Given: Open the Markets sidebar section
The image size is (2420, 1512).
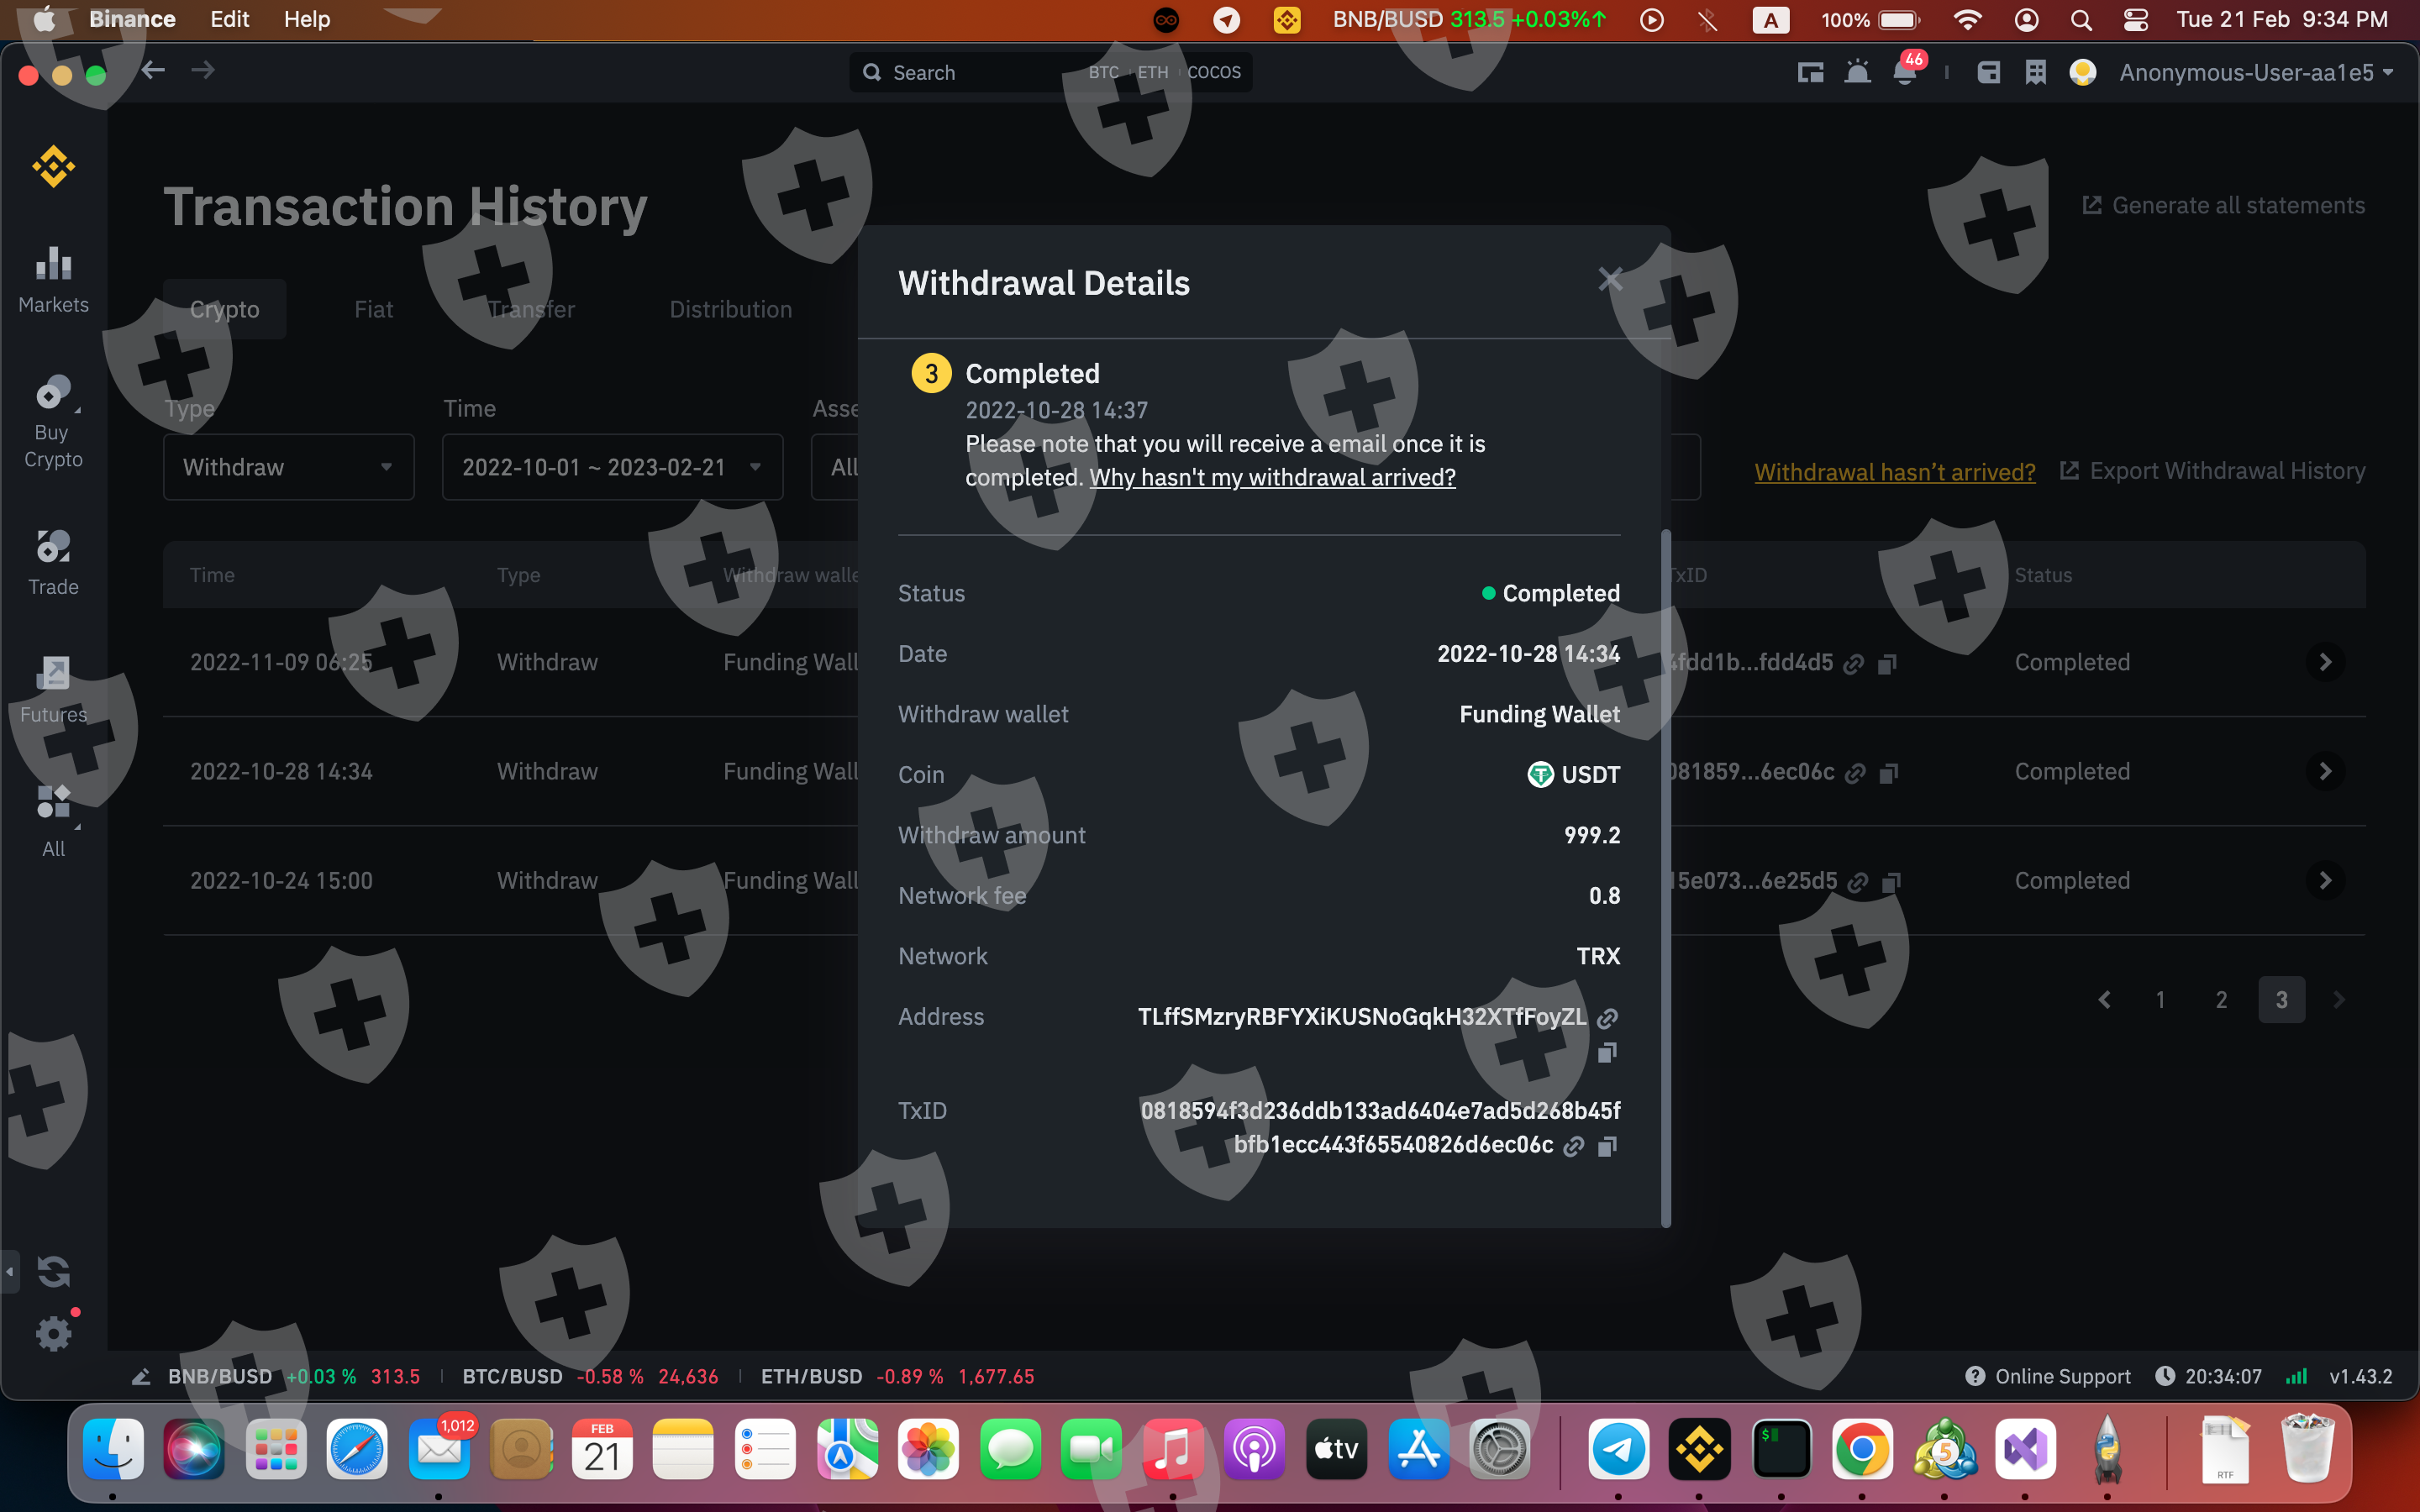Looking at the screenshot, I should (53, 280).
